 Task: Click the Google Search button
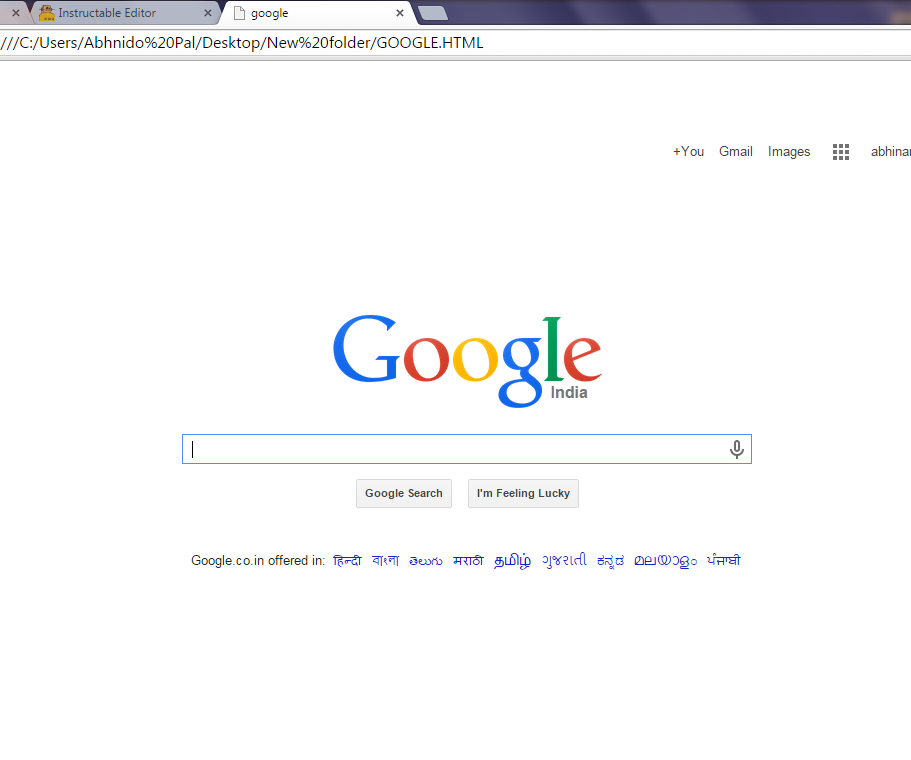click(404, 493)
